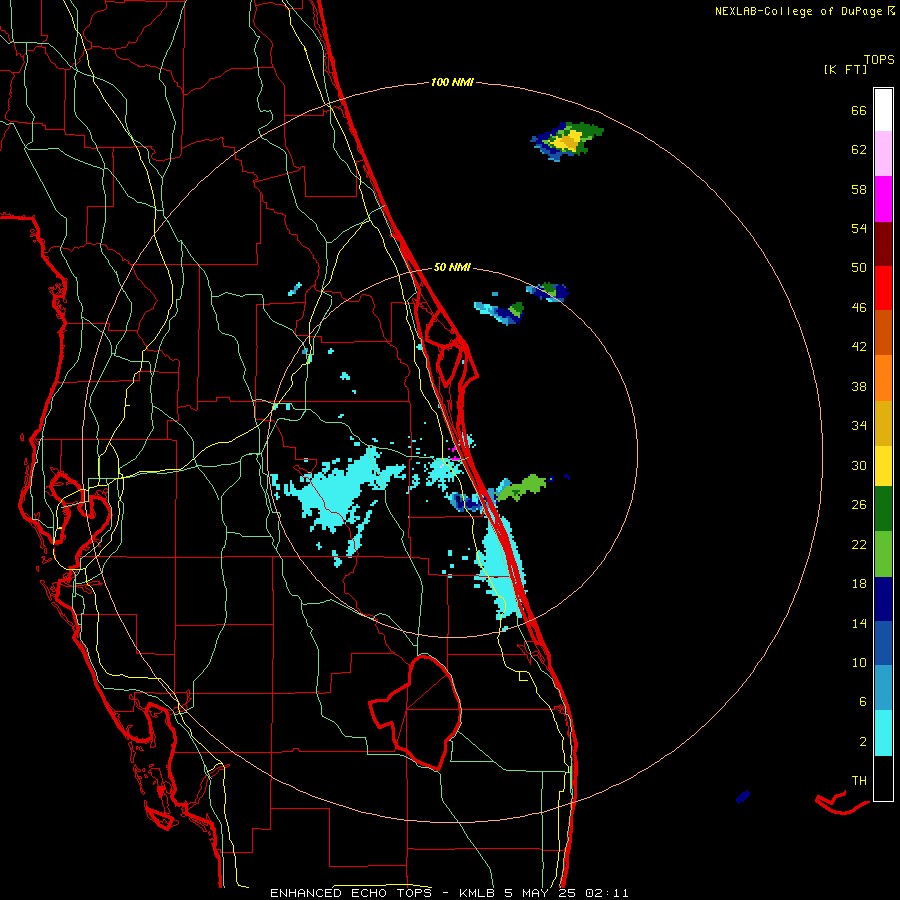Click the 18 legend value
This screenshot has height=900, width=900.
click(x=859, y=584)
